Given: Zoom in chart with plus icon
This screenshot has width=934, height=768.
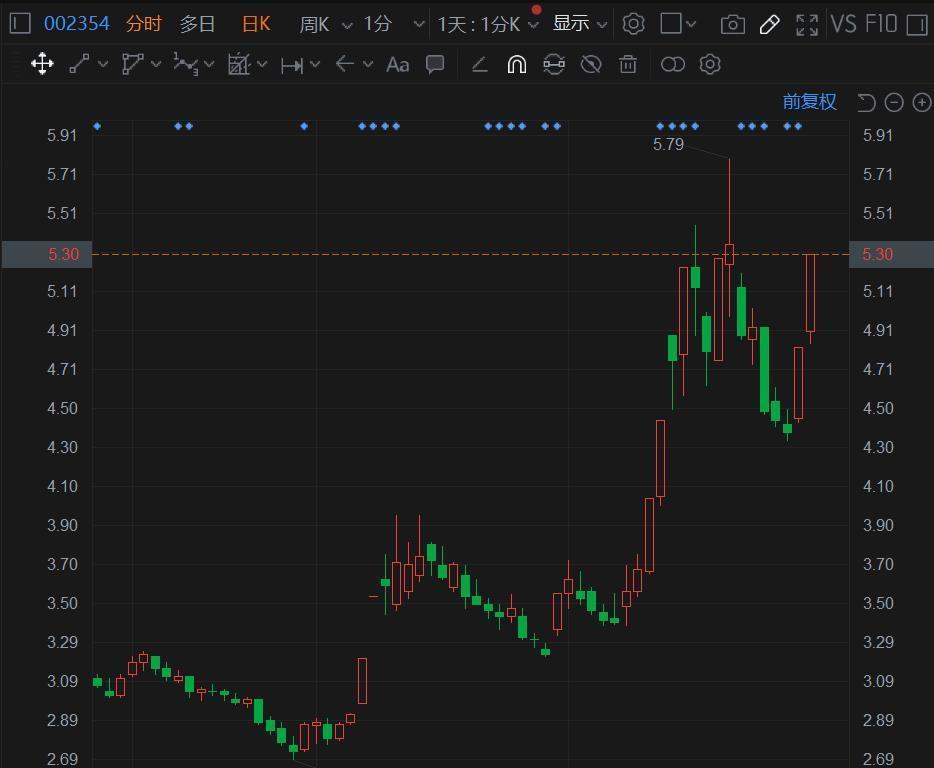Looking at the screenshot, I should 922,102.
